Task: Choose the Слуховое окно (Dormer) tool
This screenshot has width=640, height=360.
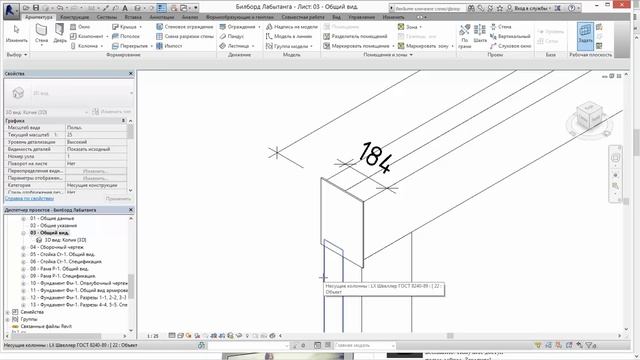Action: click(x=510, y=46)
